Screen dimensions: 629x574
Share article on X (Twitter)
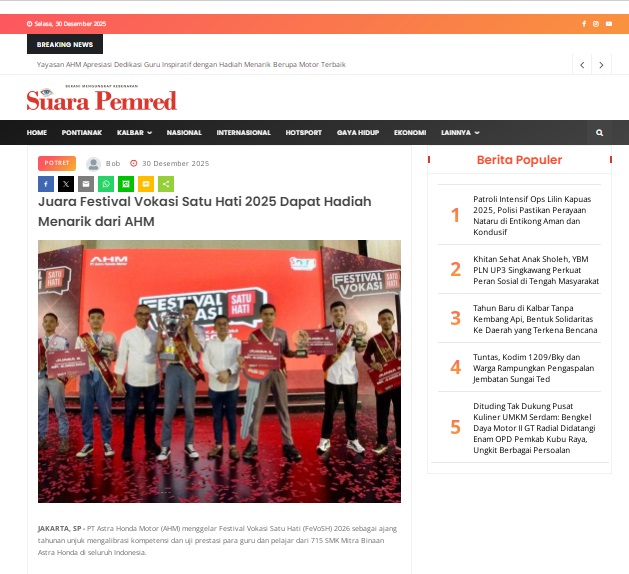click(66, 184)
